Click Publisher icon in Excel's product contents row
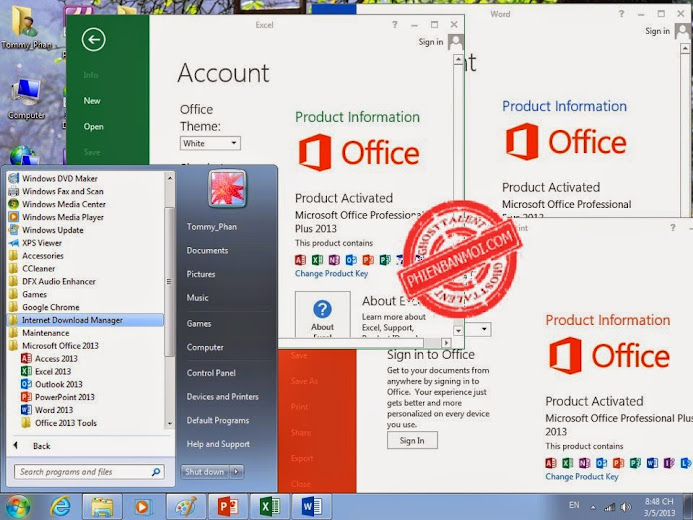 (385, 260)
